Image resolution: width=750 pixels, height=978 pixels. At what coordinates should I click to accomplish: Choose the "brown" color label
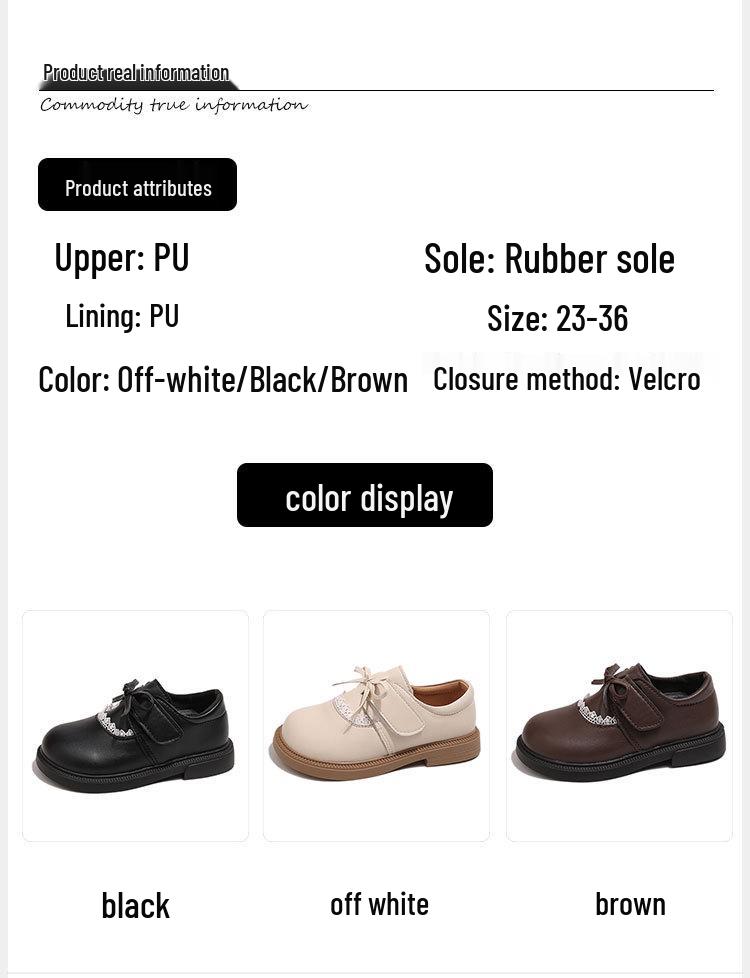pyautogui.click(x=629, y=904)
